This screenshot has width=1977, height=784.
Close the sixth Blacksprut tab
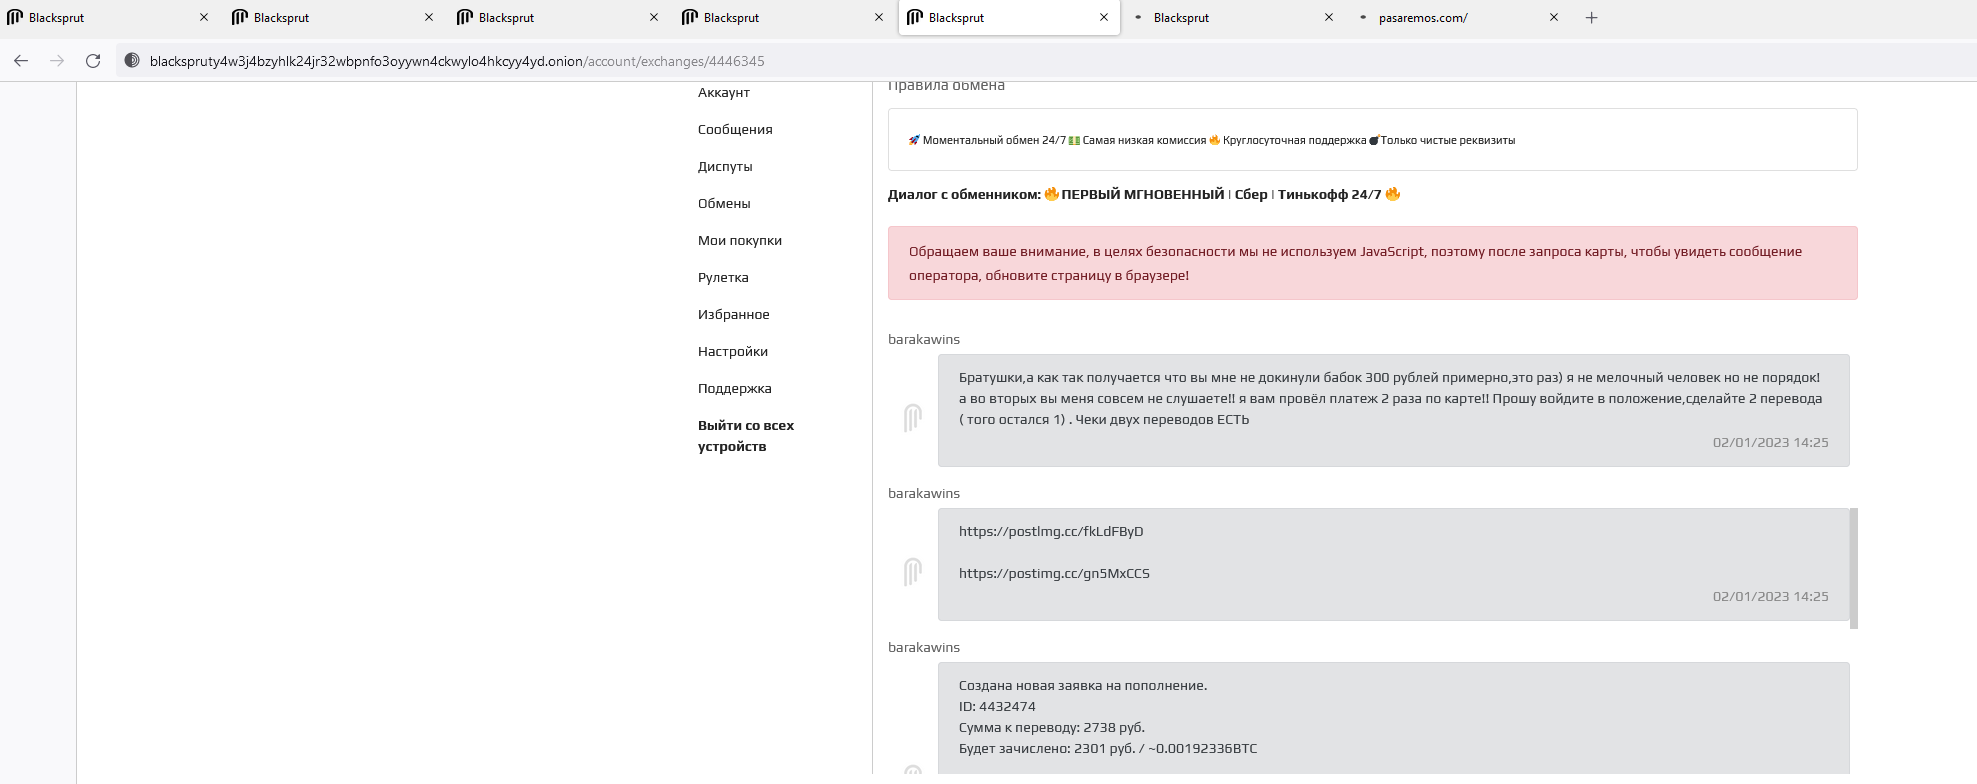pyautogui.click(x=1329, y=17)
